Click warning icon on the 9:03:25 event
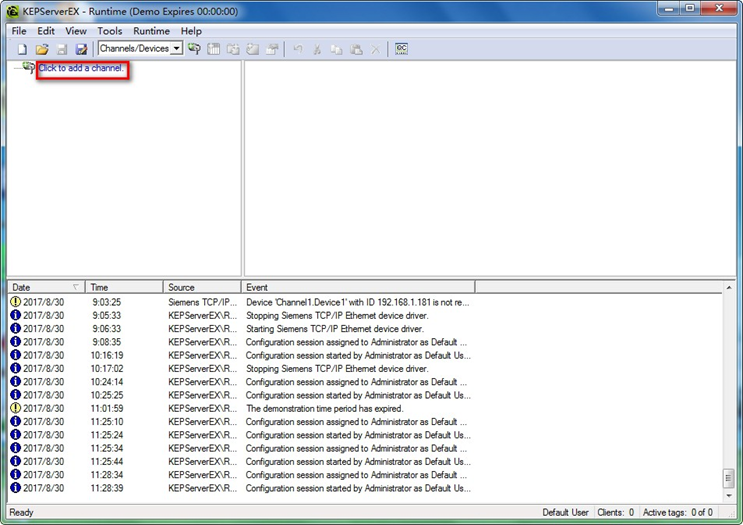 coord(16,301)
